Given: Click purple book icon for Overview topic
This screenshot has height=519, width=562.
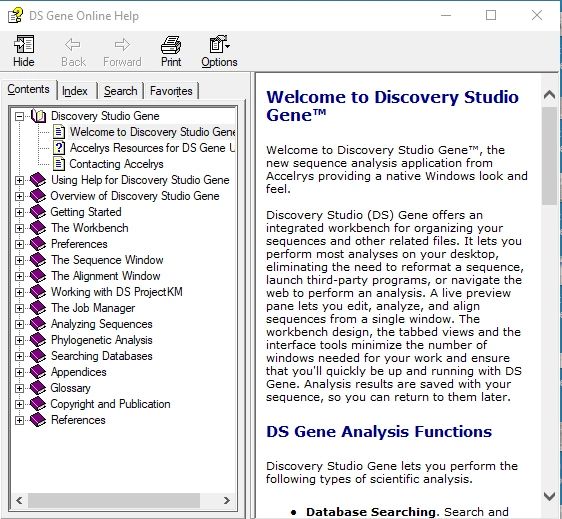Looking at the screenshot, I should coord(38,196).
